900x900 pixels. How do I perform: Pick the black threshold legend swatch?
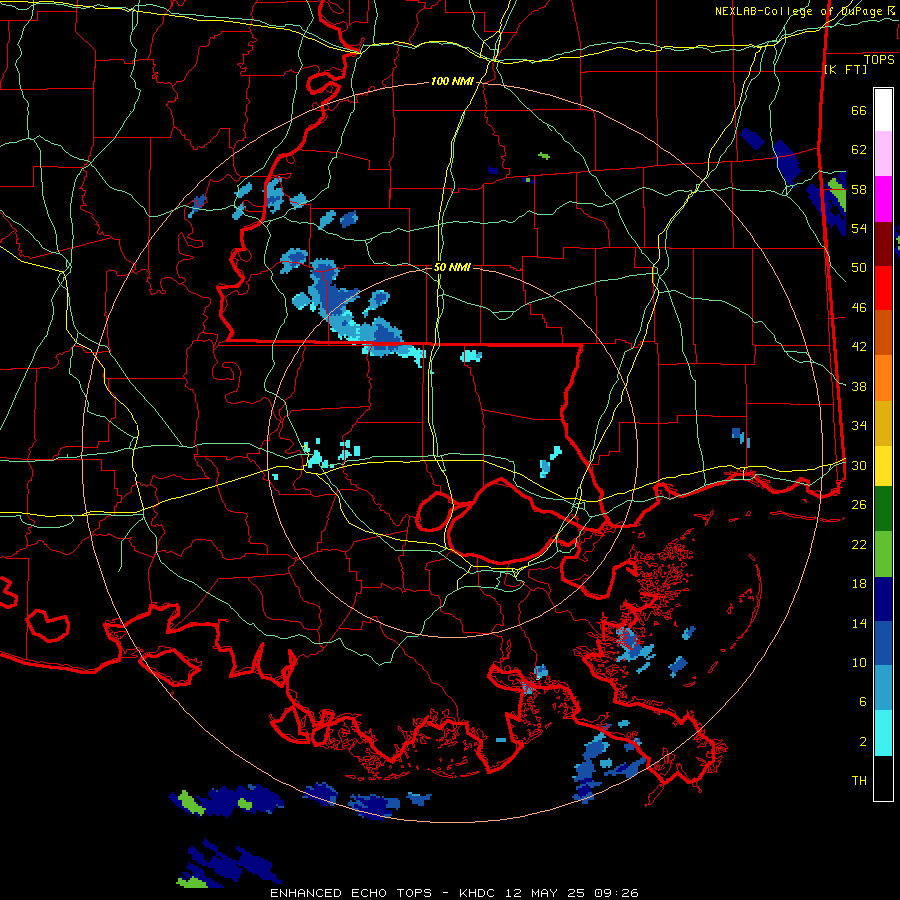[x=883, y=778]
